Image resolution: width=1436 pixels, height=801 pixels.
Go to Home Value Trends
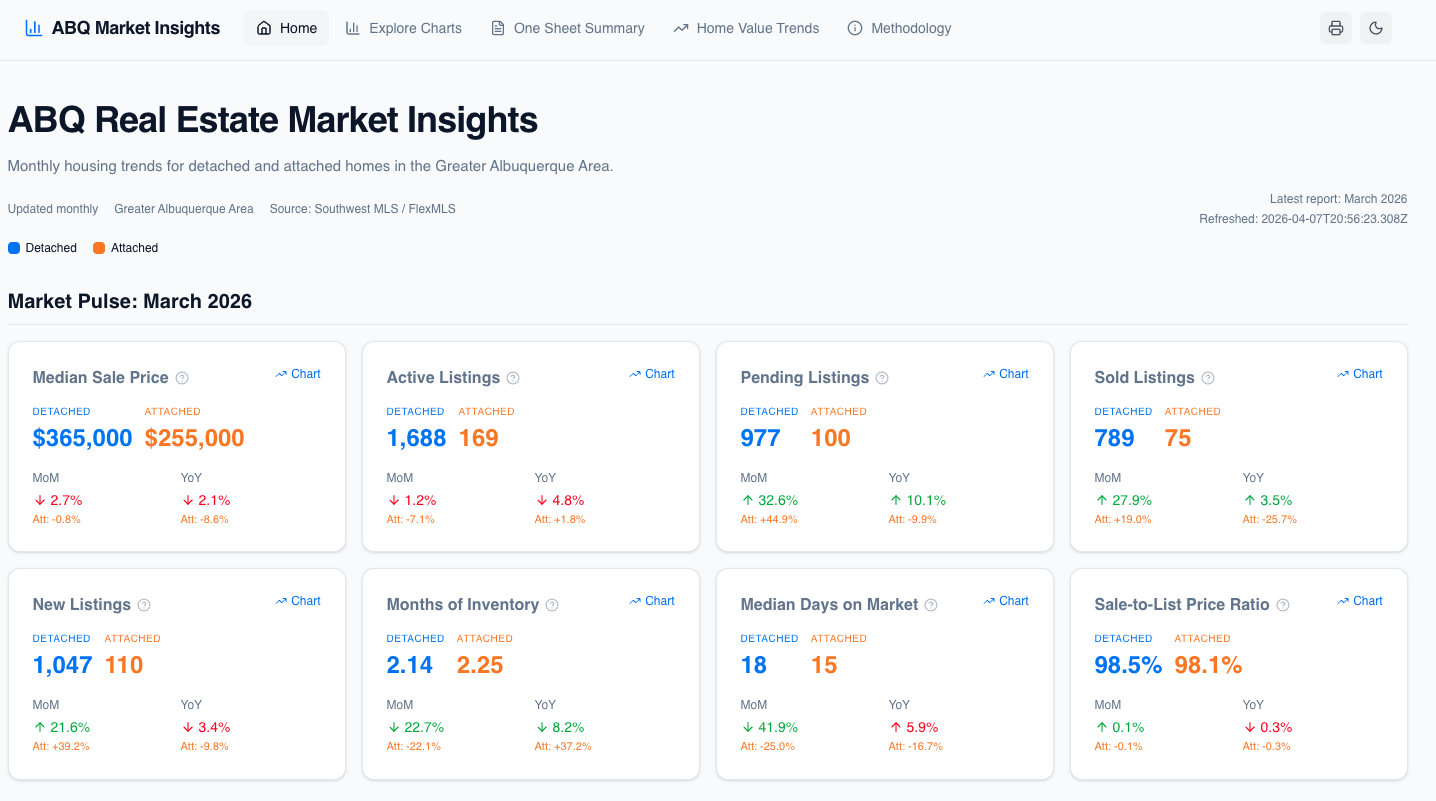[746, 28]
